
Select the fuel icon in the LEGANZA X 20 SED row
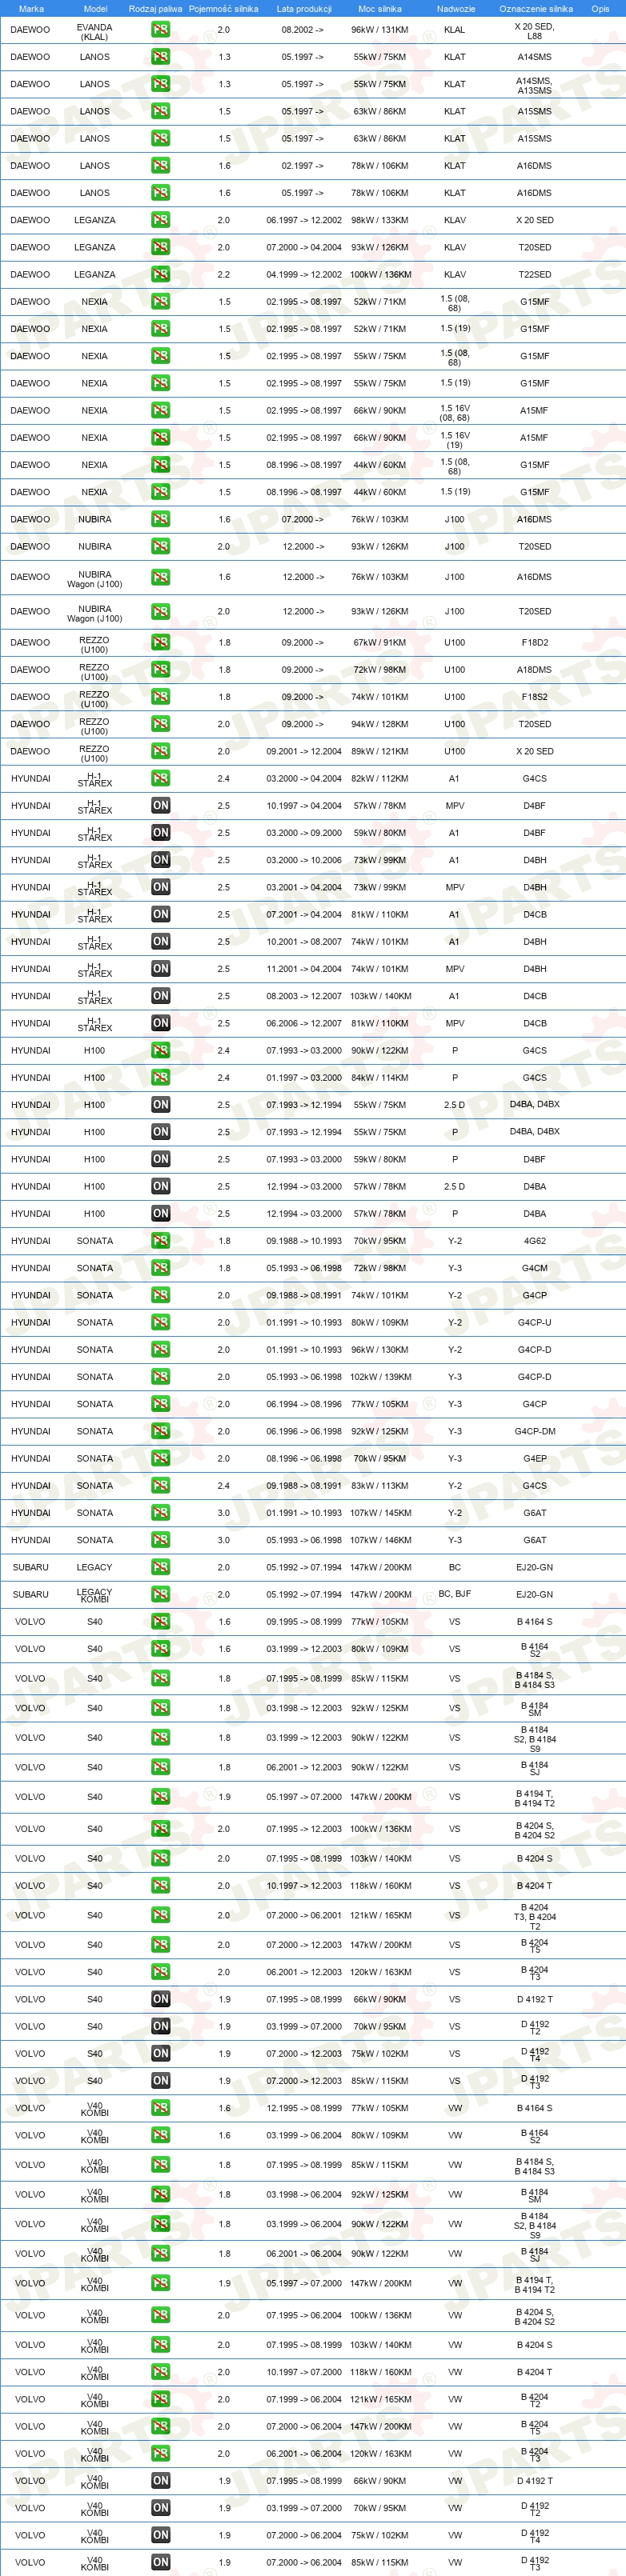160,220
